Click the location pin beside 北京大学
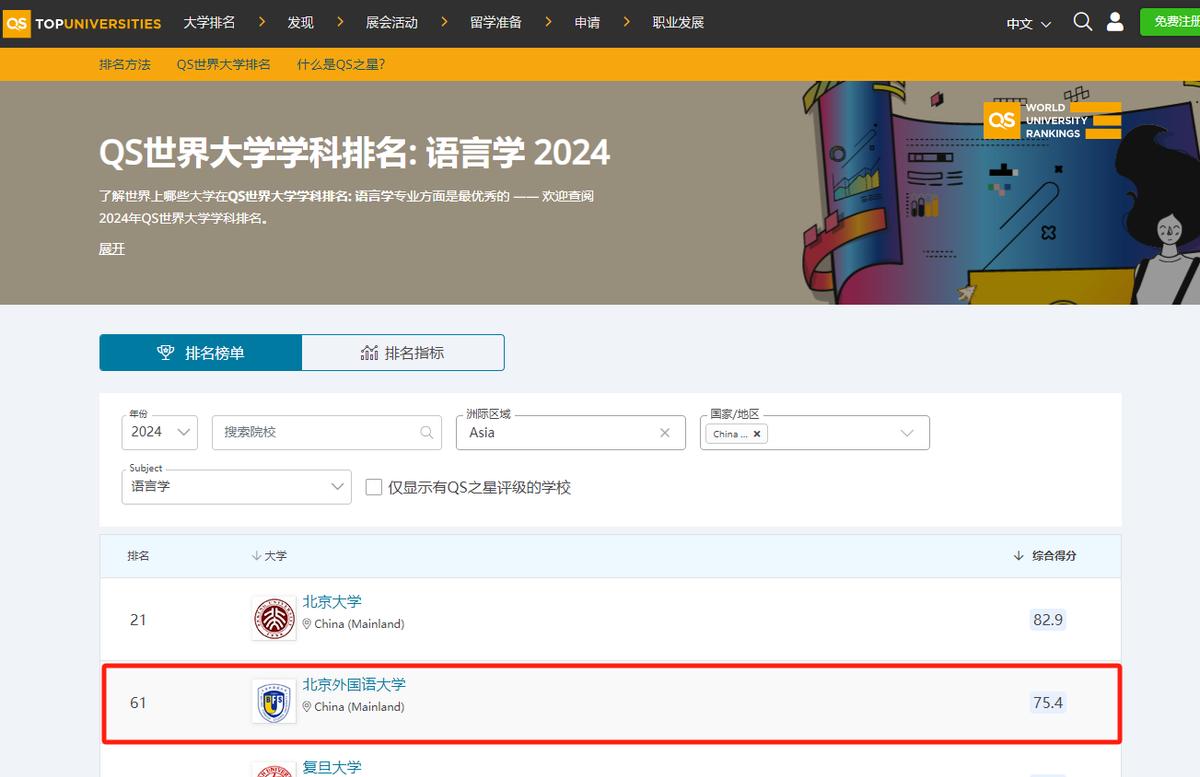 click(308, 623)
